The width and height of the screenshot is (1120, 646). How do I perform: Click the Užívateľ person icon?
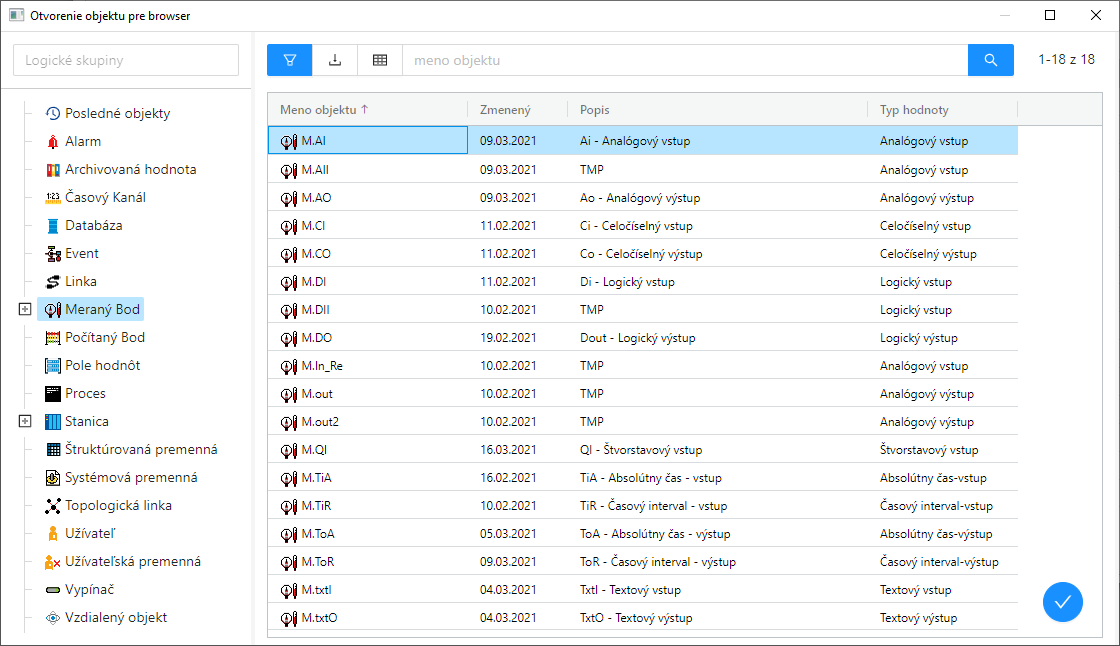point(53,534)
